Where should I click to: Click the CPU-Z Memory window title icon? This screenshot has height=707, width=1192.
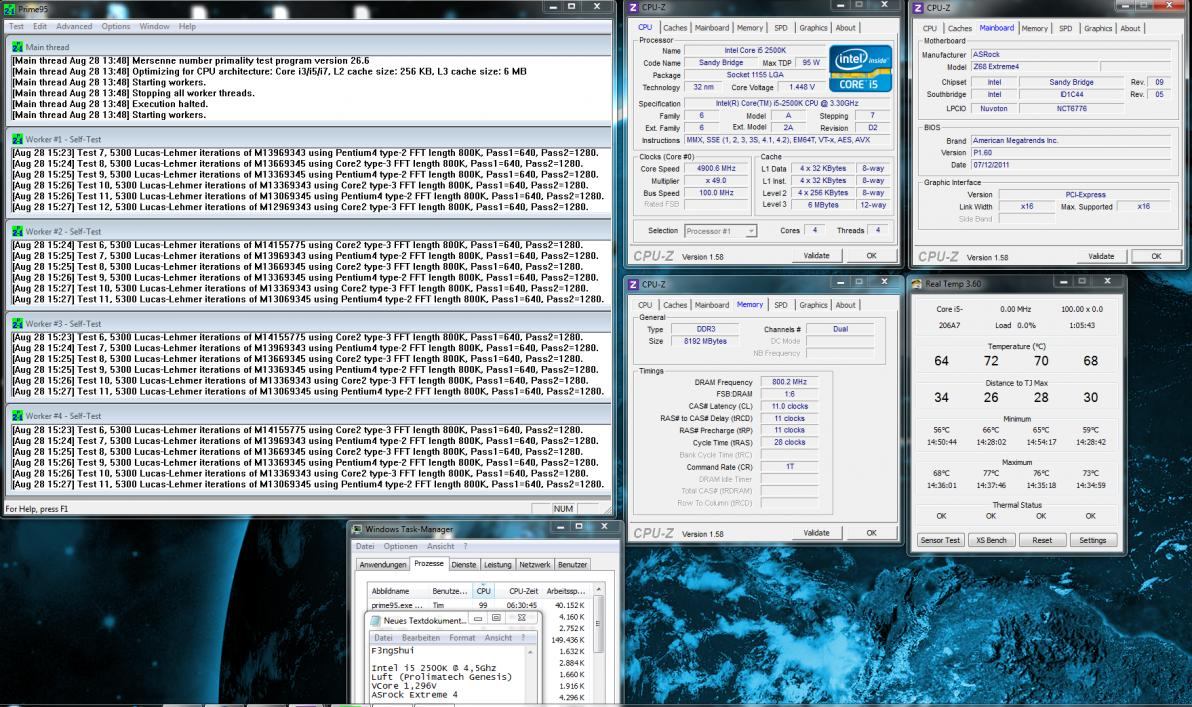click(x=633, y=284)
